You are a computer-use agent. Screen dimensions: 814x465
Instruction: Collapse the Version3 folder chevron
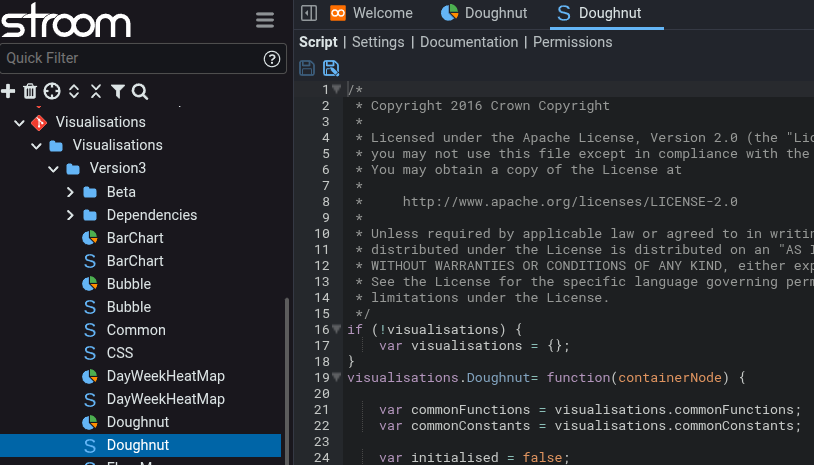click(x=53, y=169)
